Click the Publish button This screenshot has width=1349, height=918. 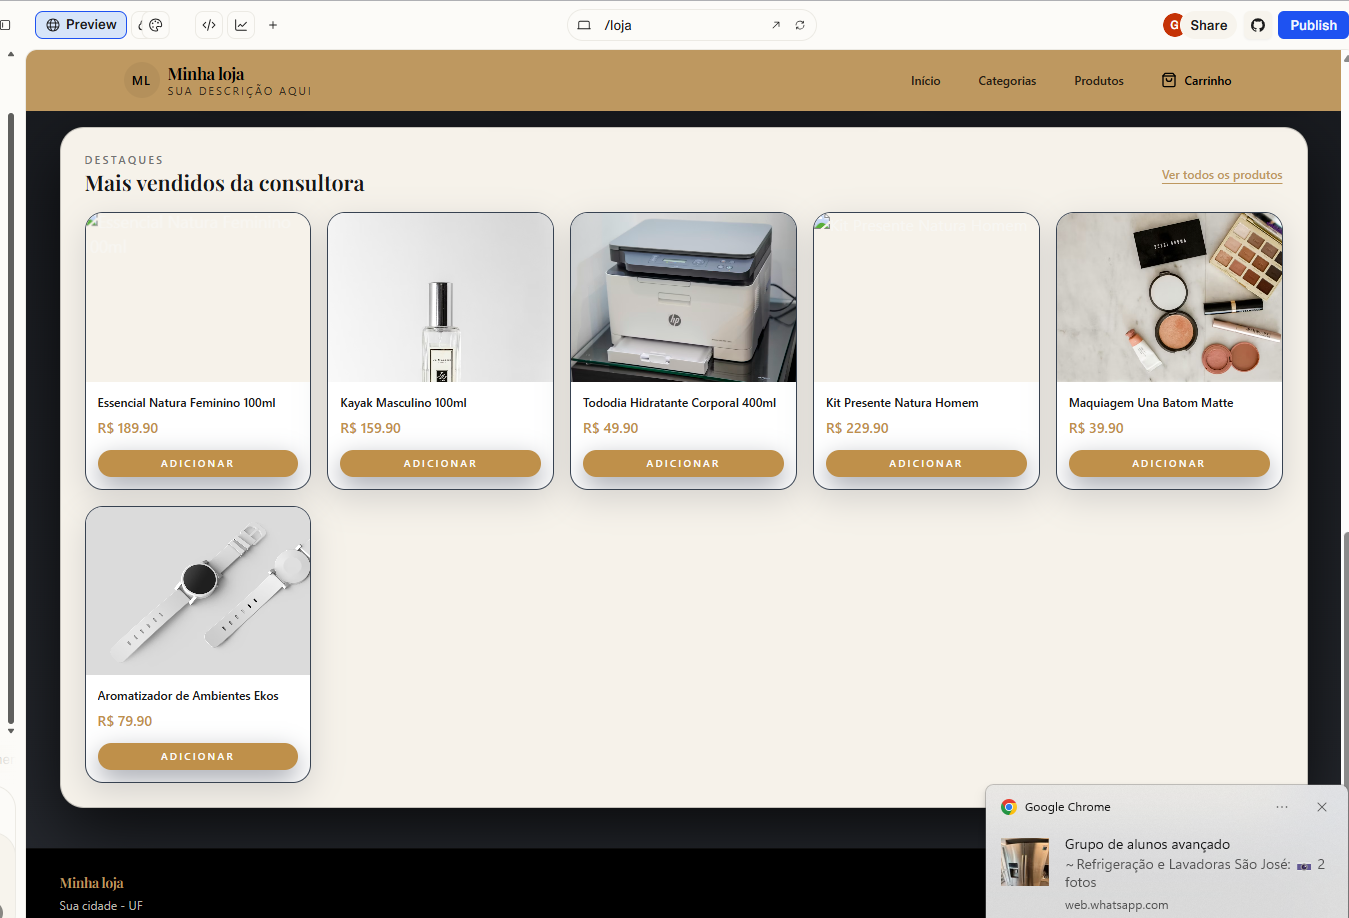[1312, 25]
